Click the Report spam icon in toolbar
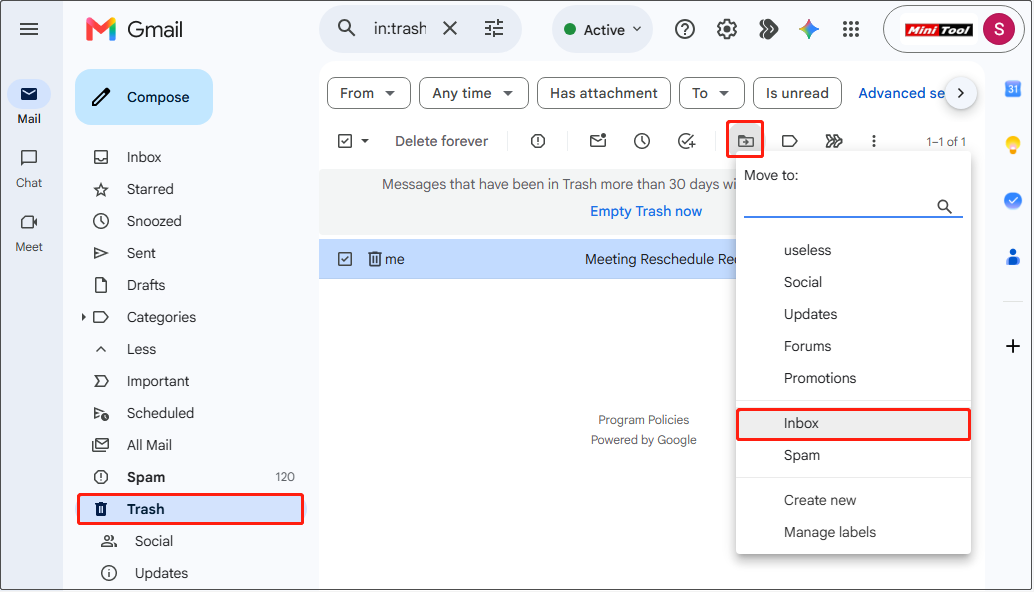The width and height of the screenshot is (1034, 592). click(538, 141)
